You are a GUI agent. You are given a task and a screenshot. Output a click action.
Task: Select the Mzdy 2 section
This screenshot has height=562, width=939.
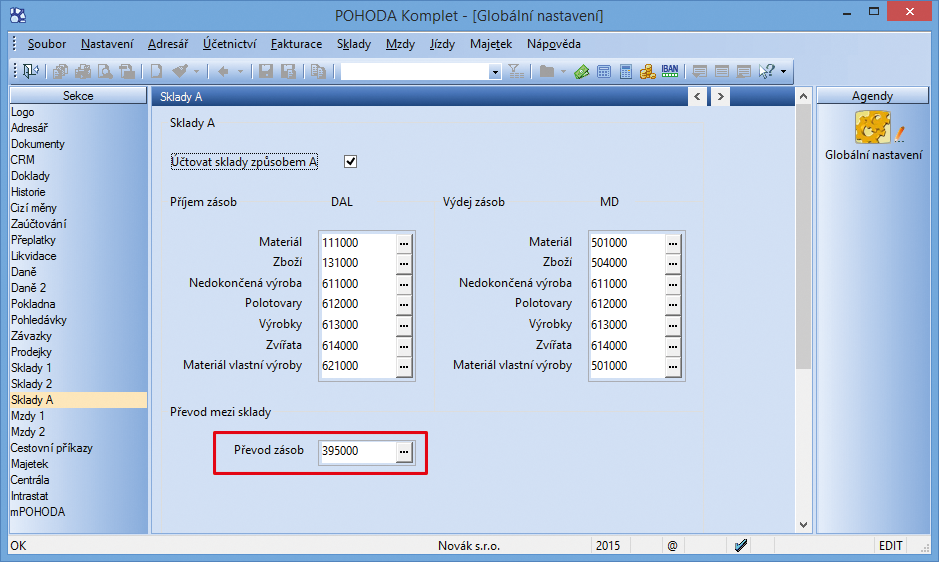tap(78, 431)
